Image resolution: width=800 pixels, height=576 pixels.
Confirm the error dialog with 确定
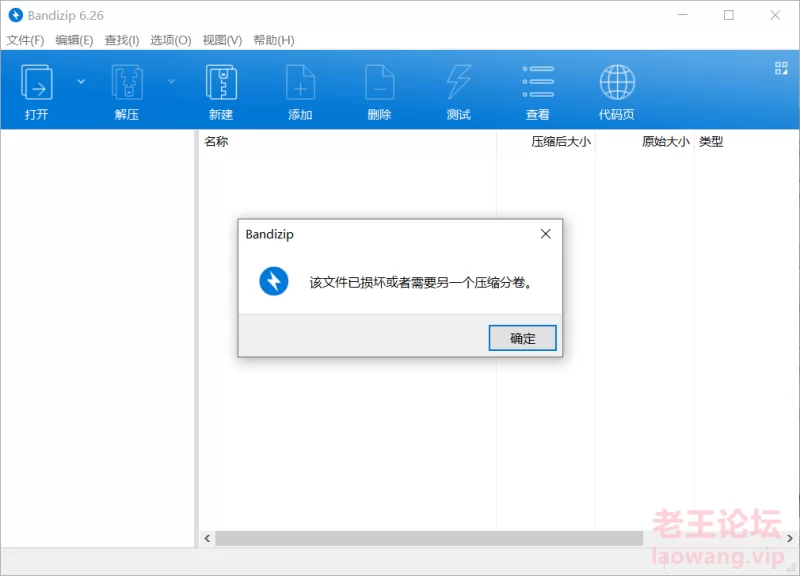tap(522, 338)
